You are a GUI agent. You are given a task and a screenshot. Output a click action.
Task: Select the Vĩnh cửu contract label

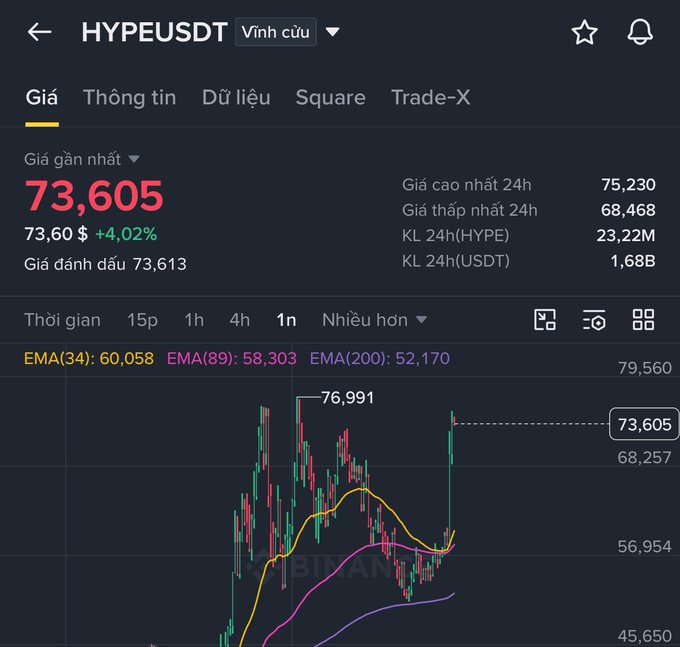[276, 32]
